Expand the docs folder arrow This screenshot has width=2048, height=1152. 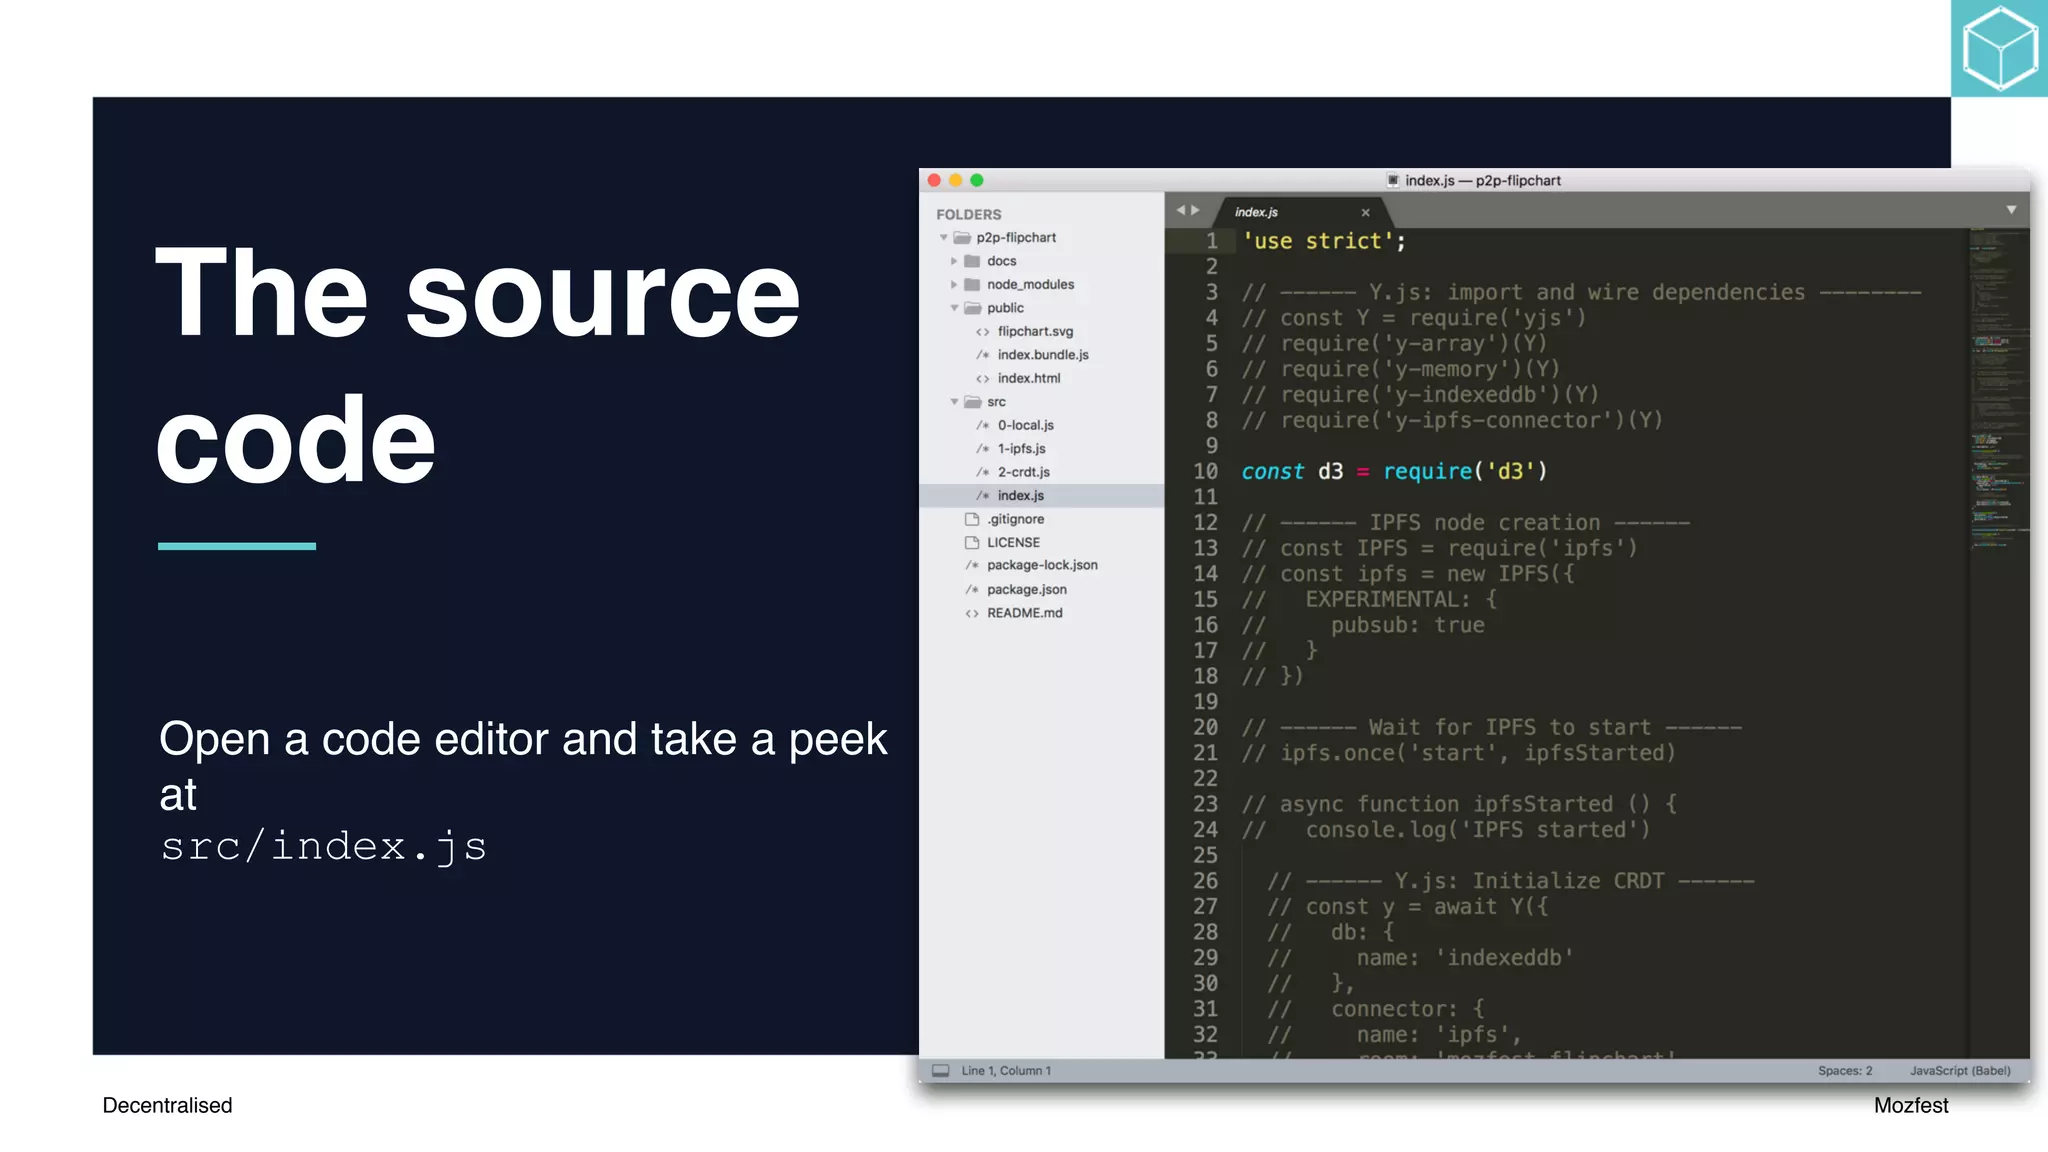tap(954, 261)
